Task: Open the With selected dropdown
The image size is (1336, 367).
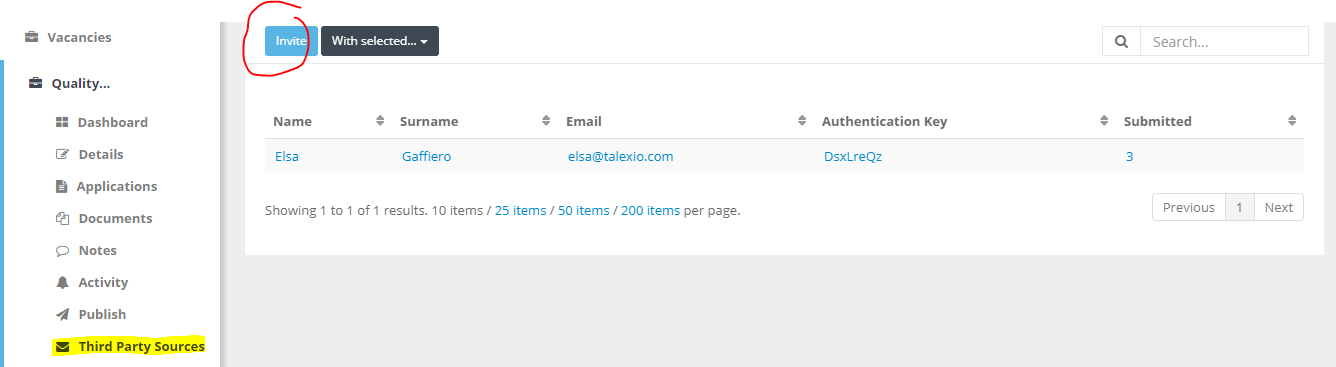Action: [x=380, y=41]
